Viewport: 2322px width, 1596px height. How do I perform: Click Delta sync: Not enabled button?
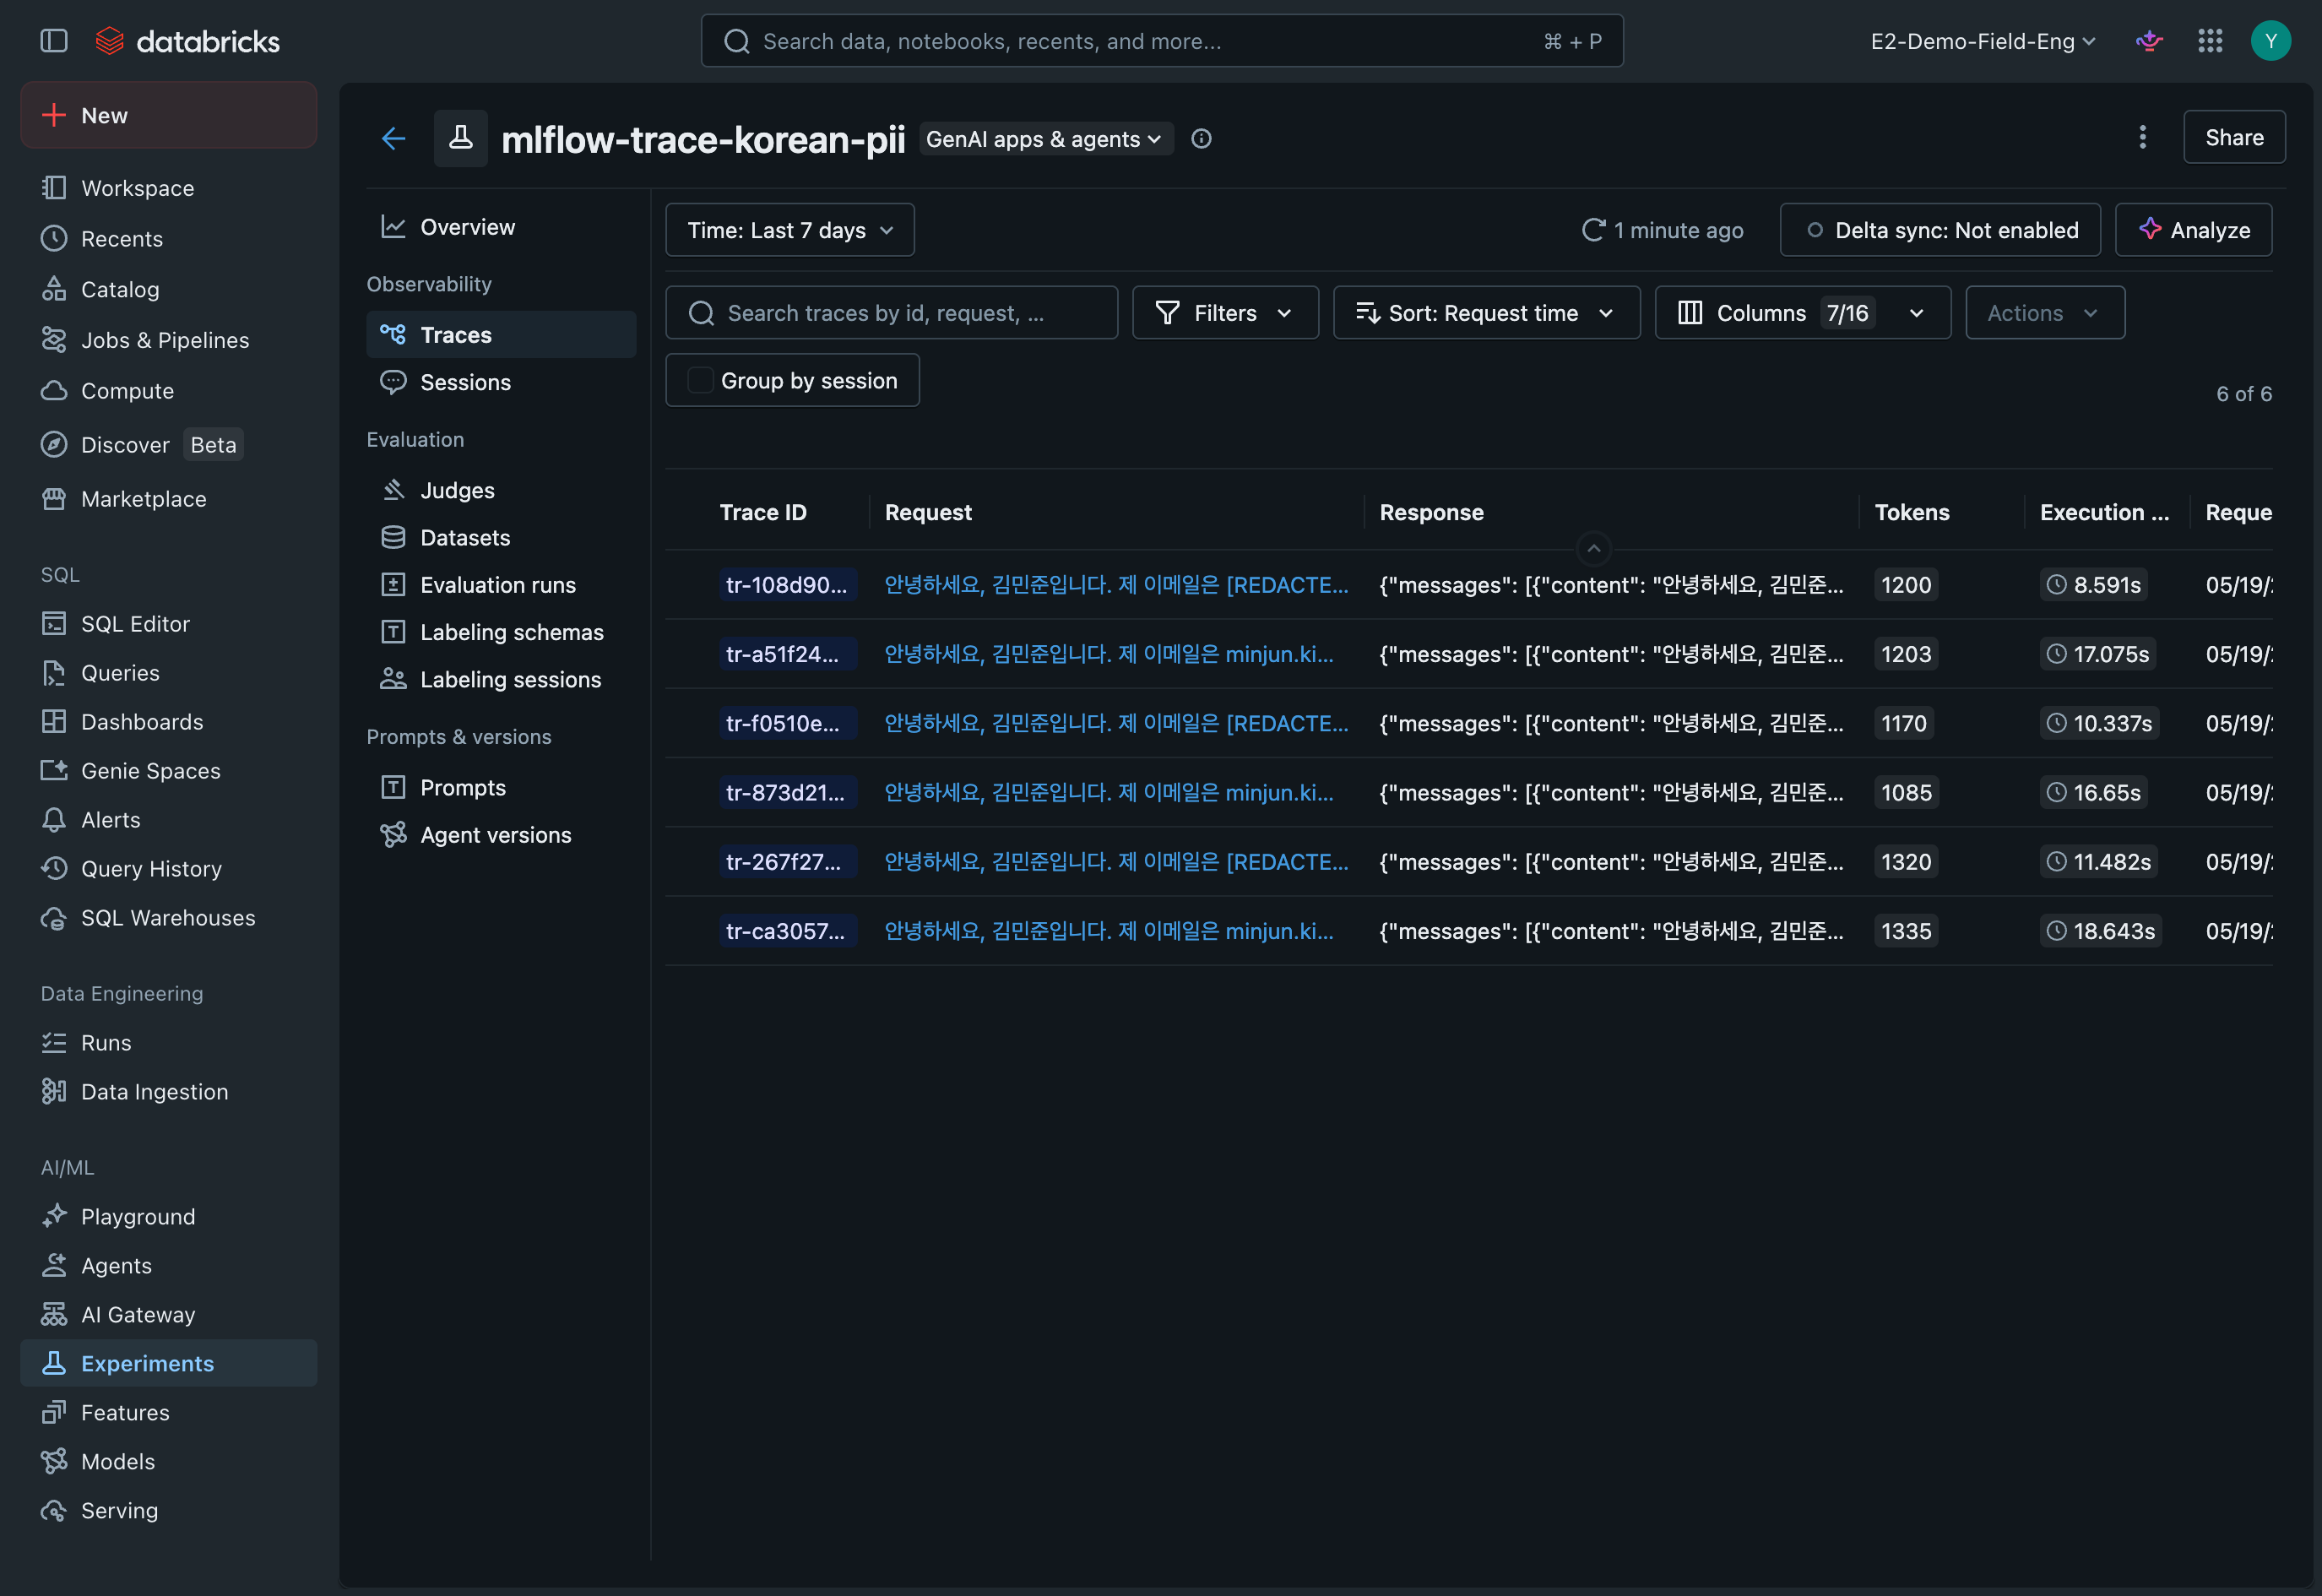tap(1939, 230)
